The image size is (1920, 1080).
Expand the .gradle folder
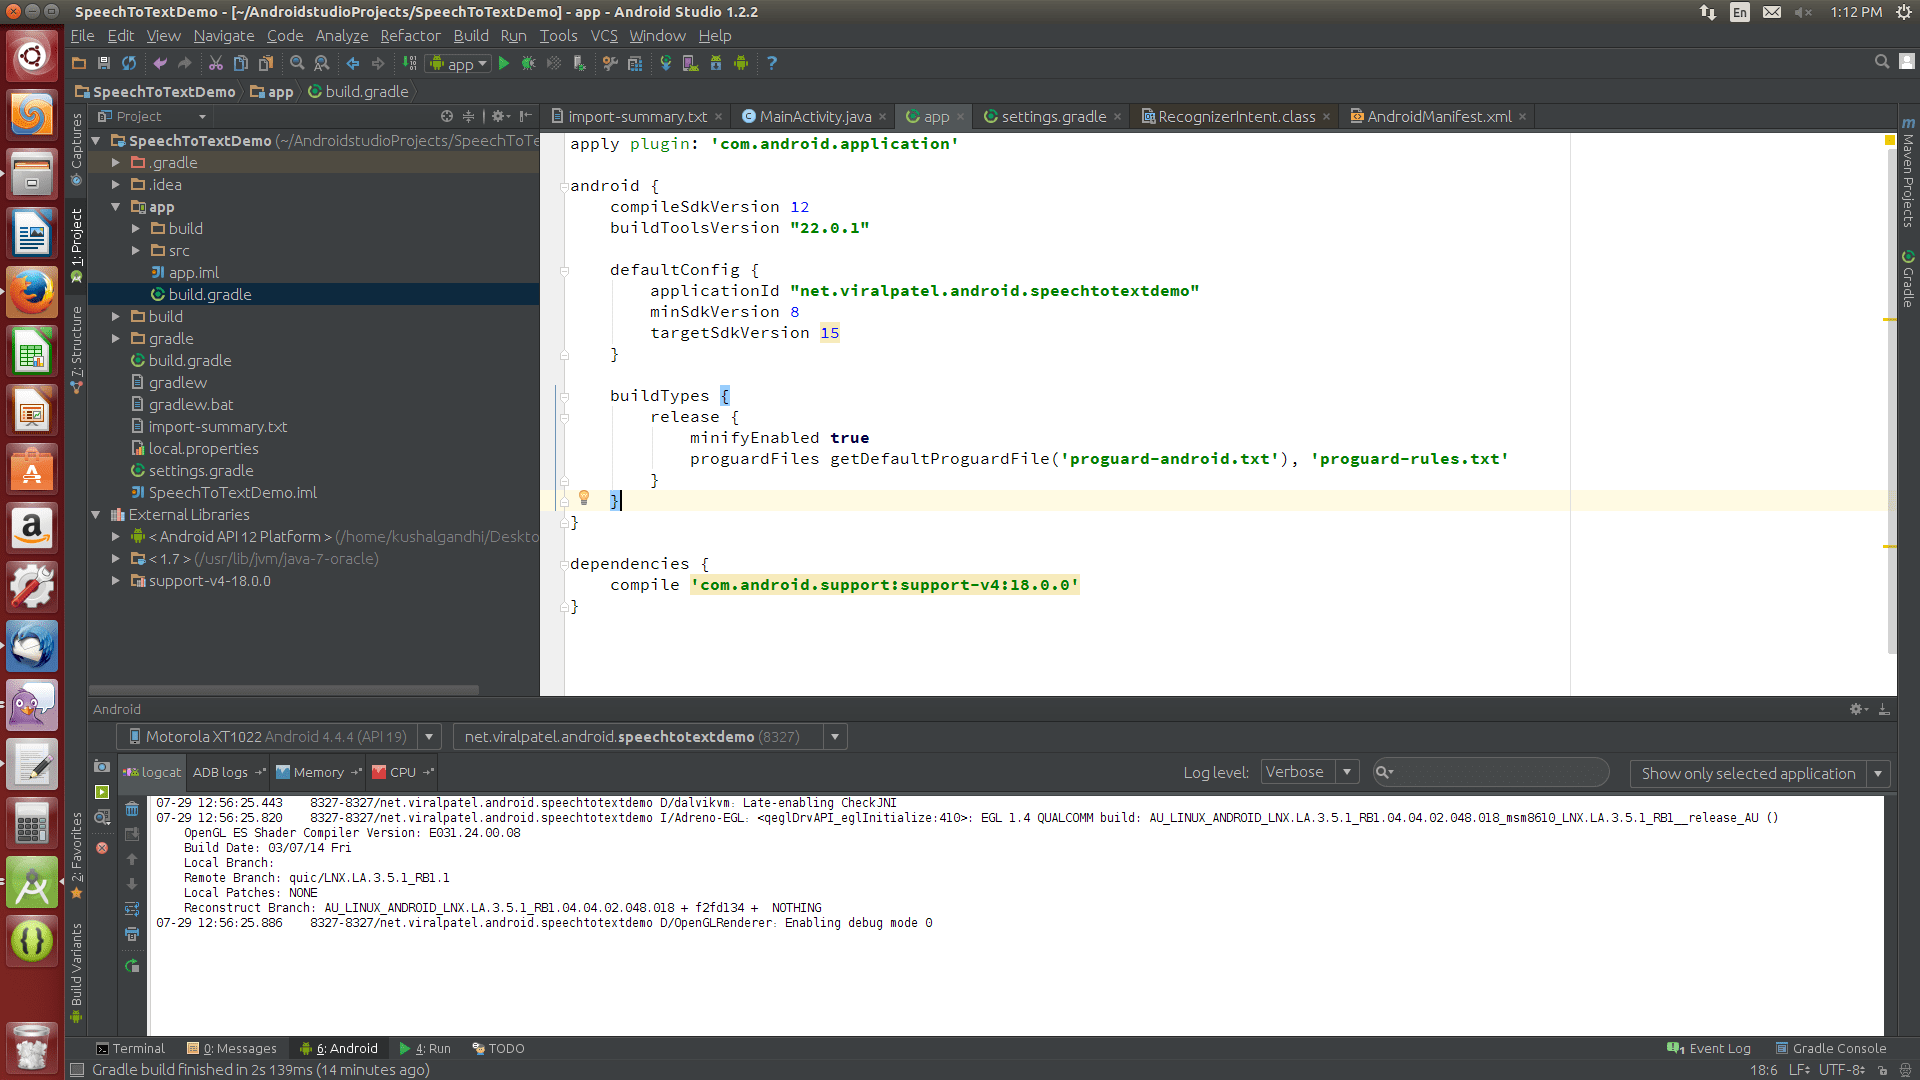click(x=116, y=162)
